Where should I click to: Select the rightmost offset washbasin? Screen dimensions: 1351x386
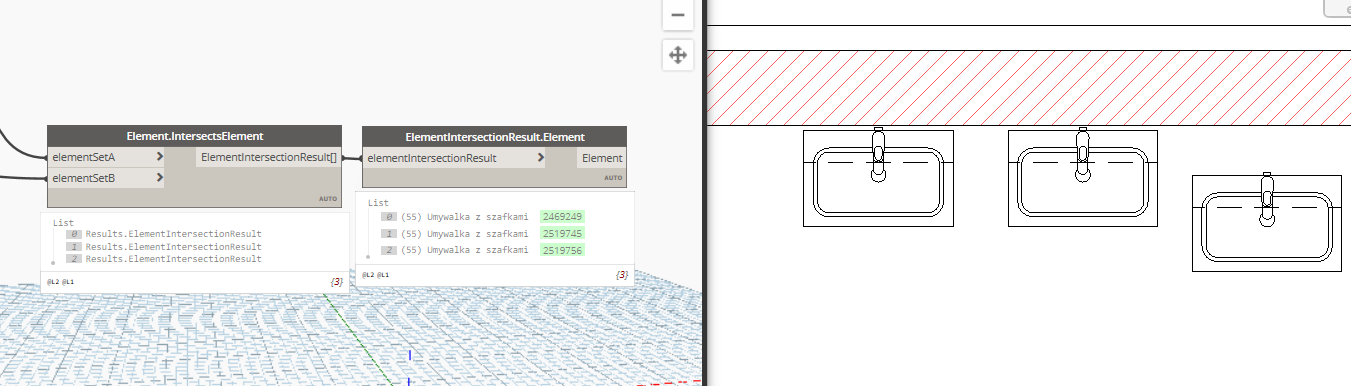1267,223
